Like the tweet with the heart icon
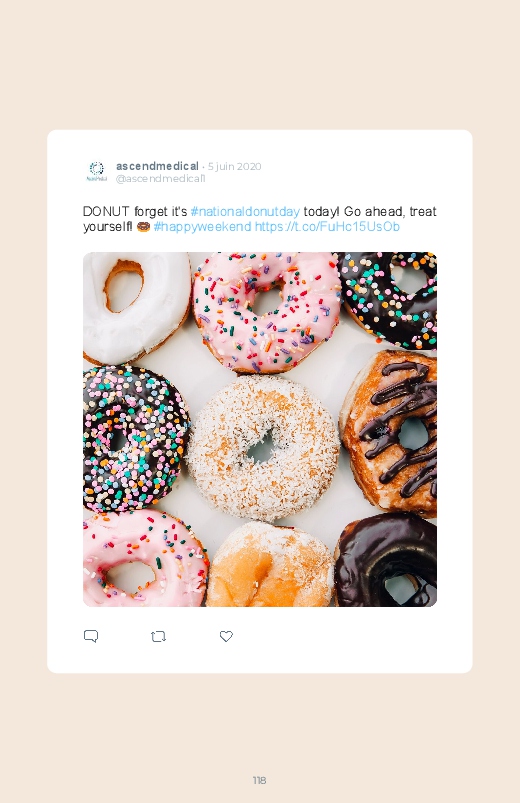Screen dimensions: 520x803 coord(226,636)
